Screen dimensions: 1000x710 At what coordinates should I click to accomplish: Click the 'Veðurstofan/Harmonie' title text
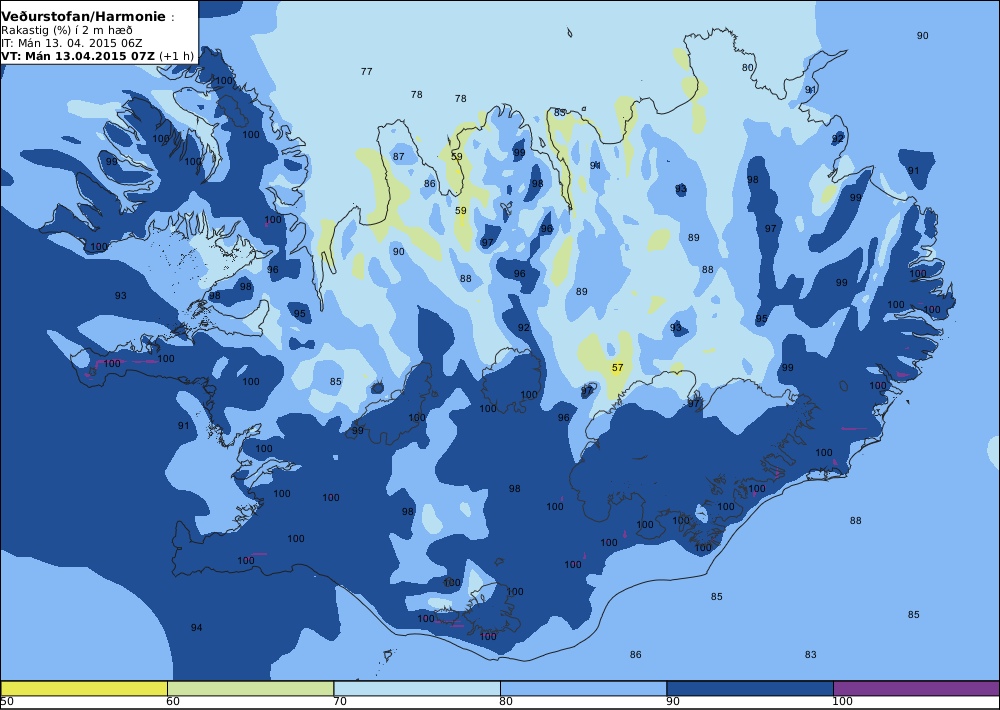84,17
